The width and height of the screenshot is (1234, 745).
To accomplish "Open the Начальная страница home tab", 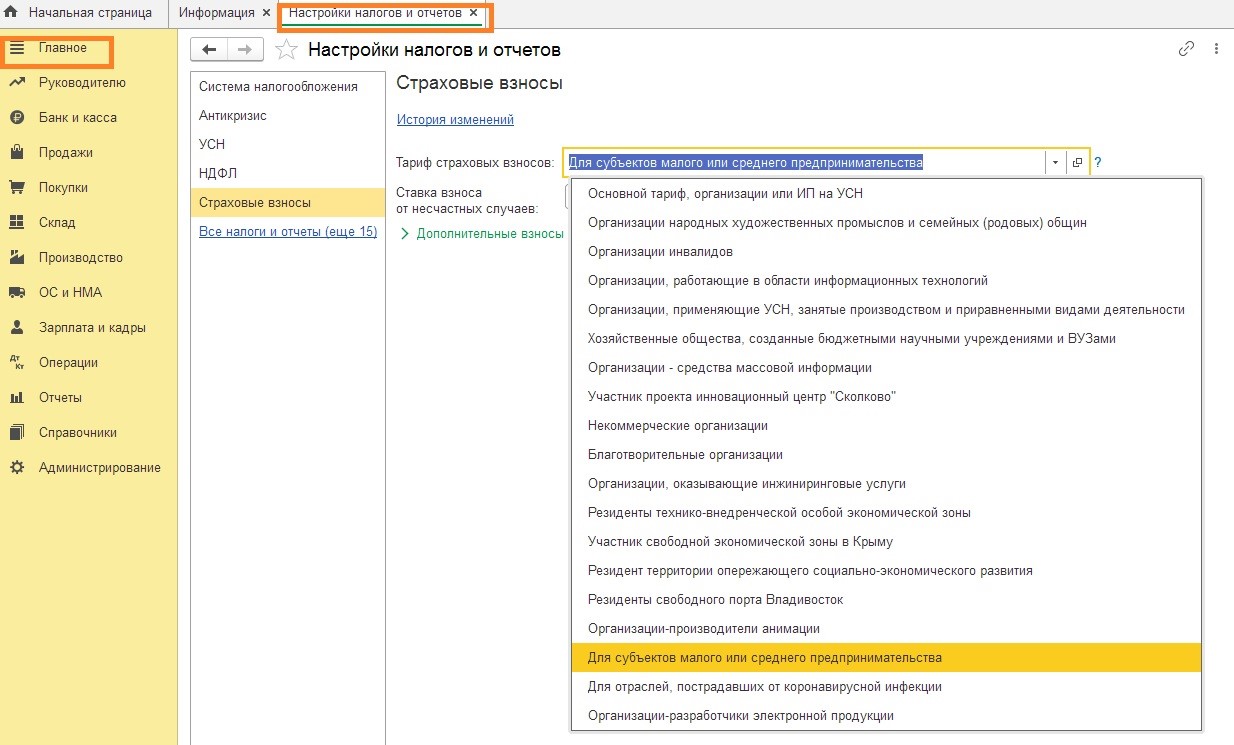I will point(78,13).
